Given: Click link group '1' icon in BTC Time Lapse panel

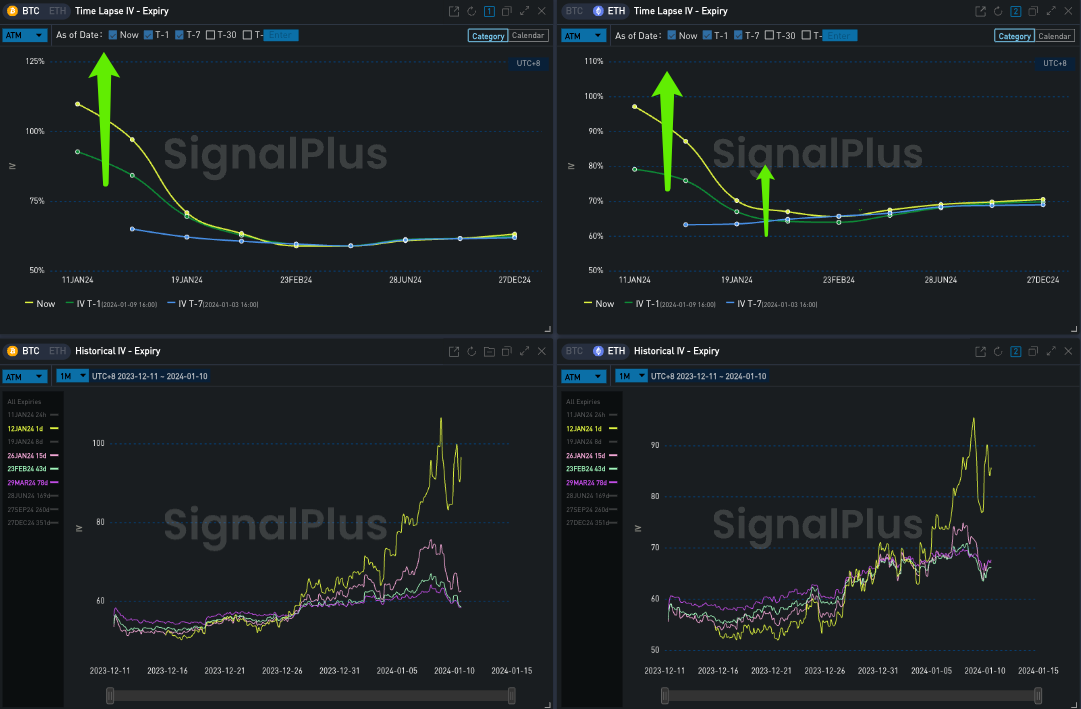Looking at the screenshot, I should tap(489, 11).
